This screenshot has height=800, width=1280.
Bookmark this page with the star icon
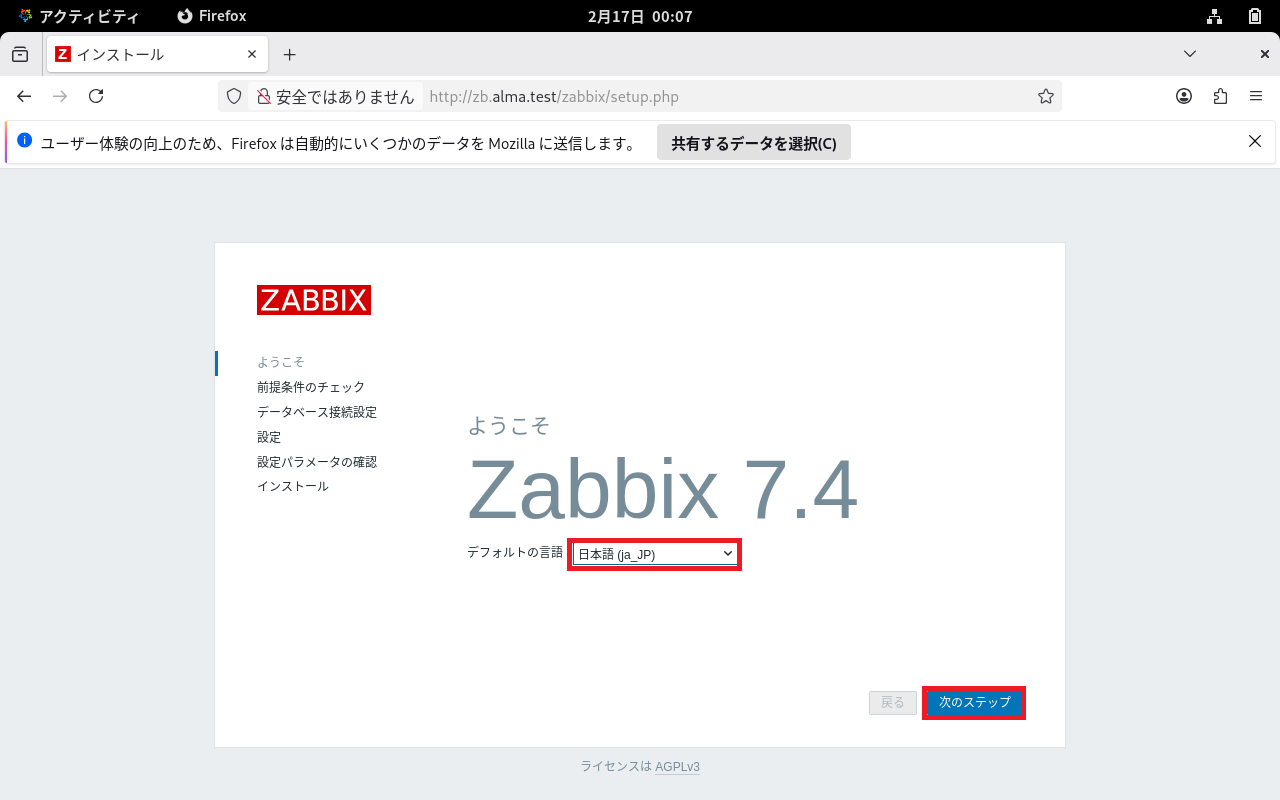coord(1046,96)
